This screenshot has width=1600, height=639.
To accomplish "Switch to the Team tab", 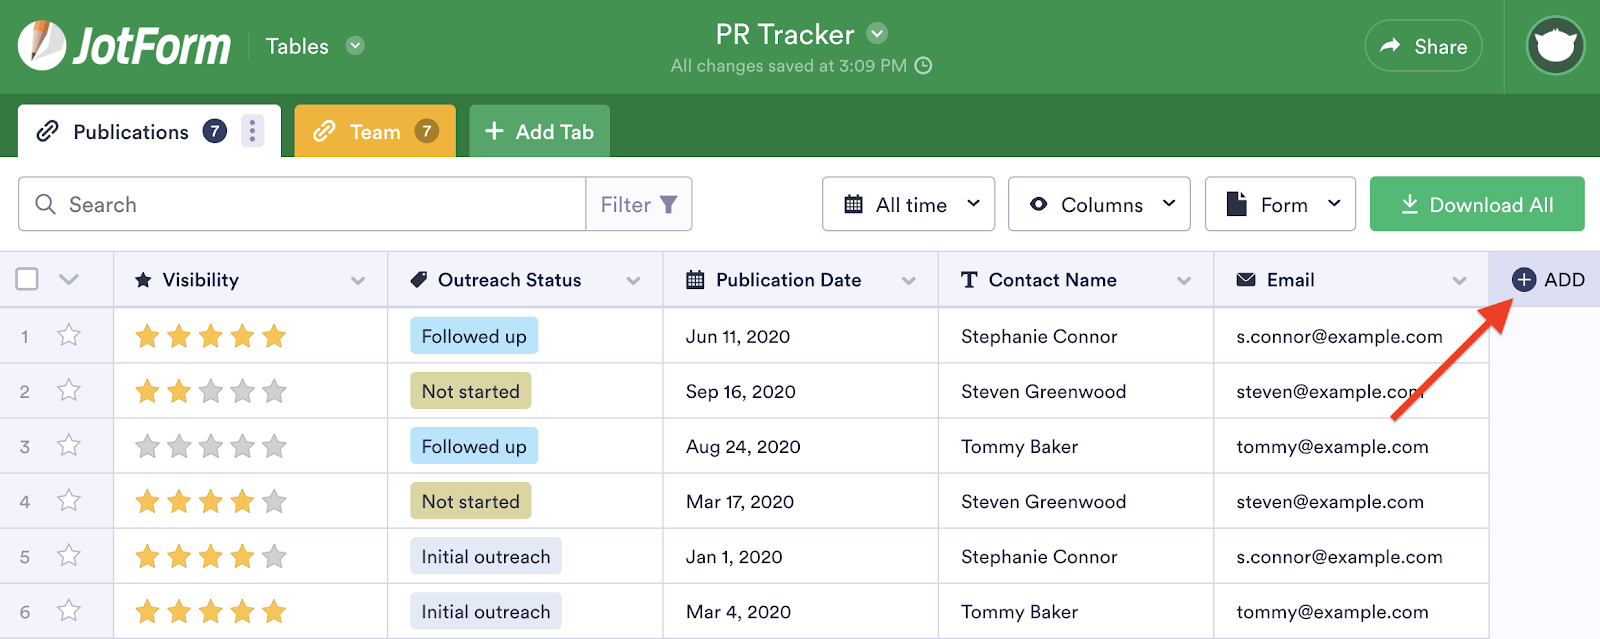I will pos(375,132).
